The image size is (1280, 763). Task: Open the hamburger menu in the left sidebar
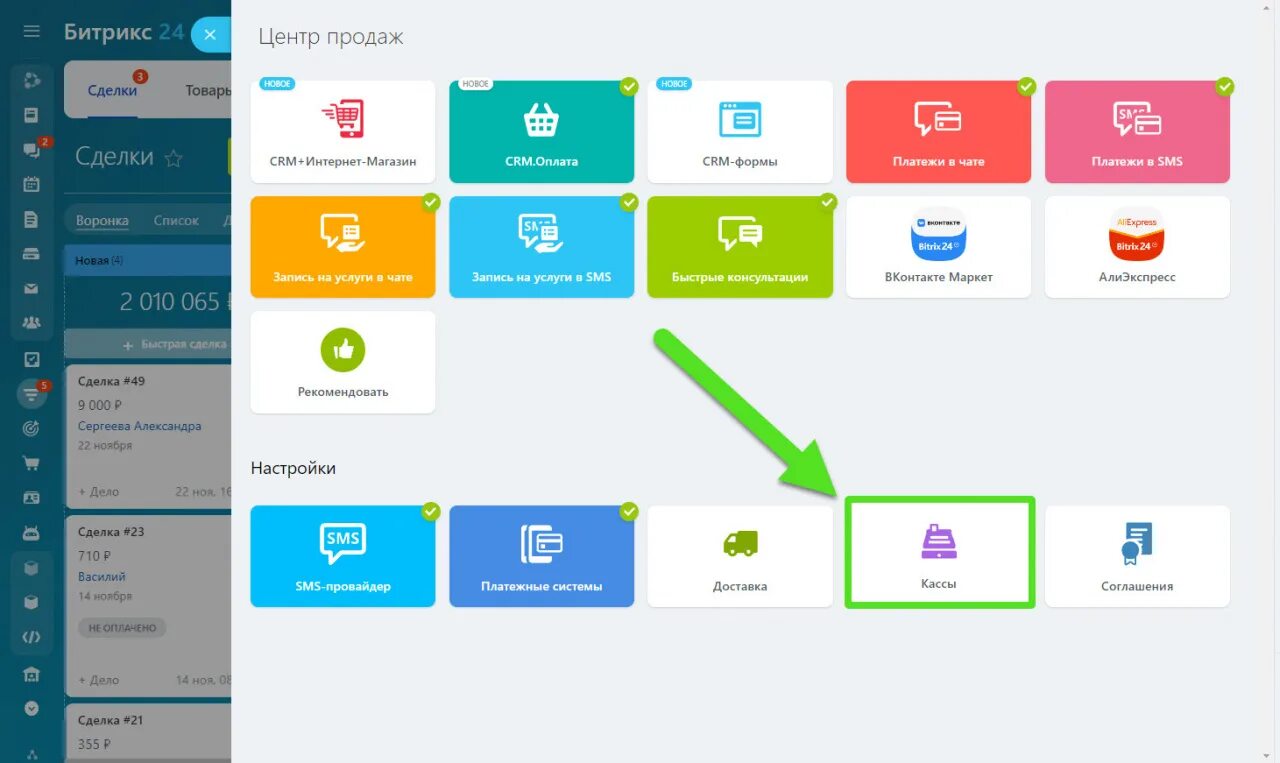[x=31, y=31]
